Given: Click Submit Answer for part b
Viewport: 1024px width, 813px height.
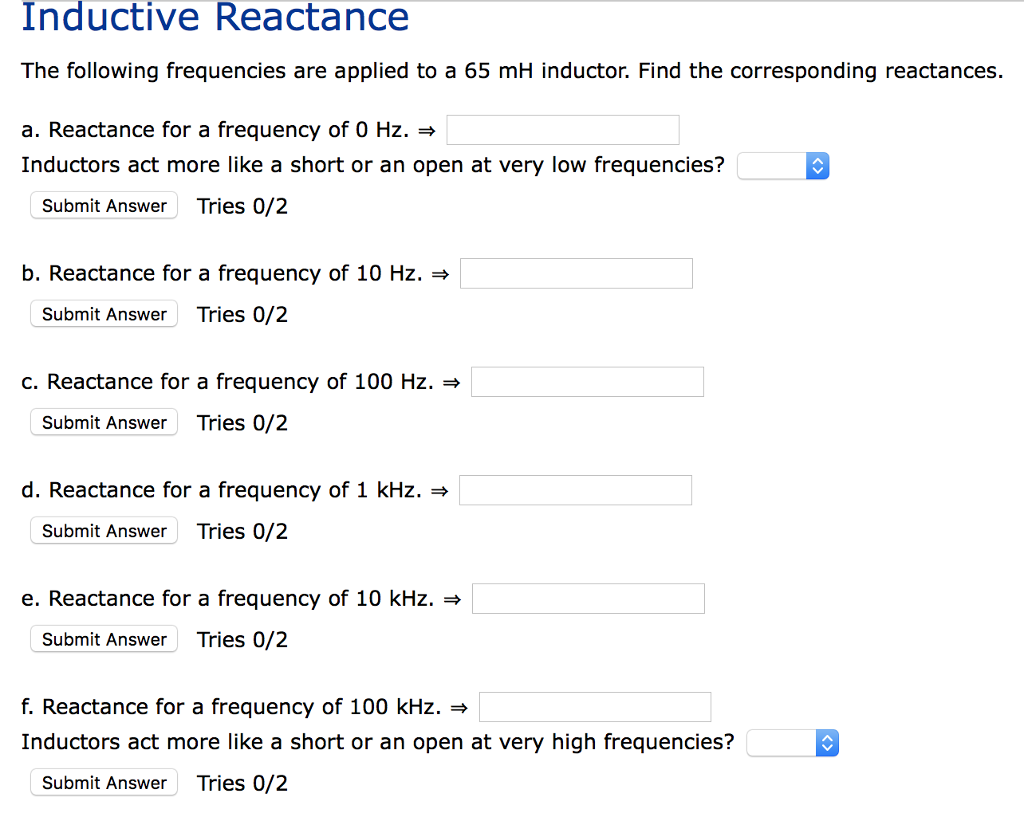Looking at the screenshot, I should [x=103, y=314].
